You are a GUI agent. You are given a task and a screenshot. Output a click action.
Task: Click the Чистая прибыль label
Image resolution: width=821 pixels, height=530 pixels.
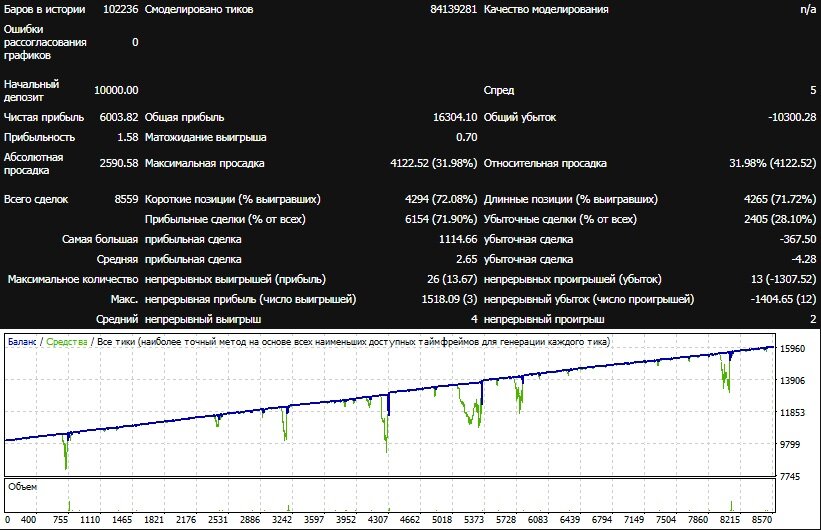[x=44, y=117]
